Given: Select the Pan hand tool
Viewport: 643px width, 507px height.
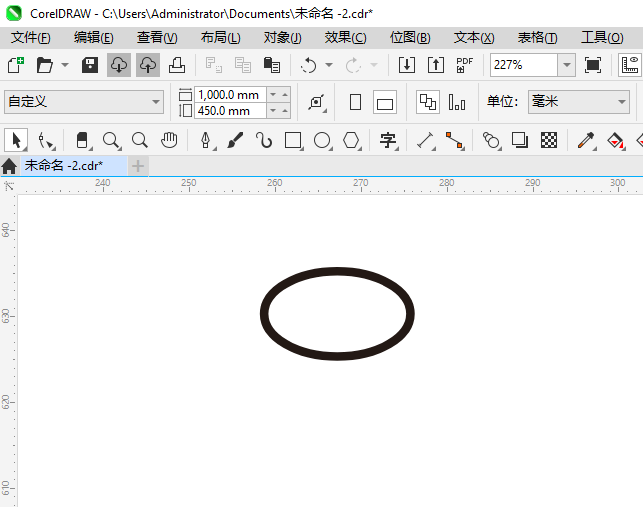Looking at the screenshot, I should point(169,140).
